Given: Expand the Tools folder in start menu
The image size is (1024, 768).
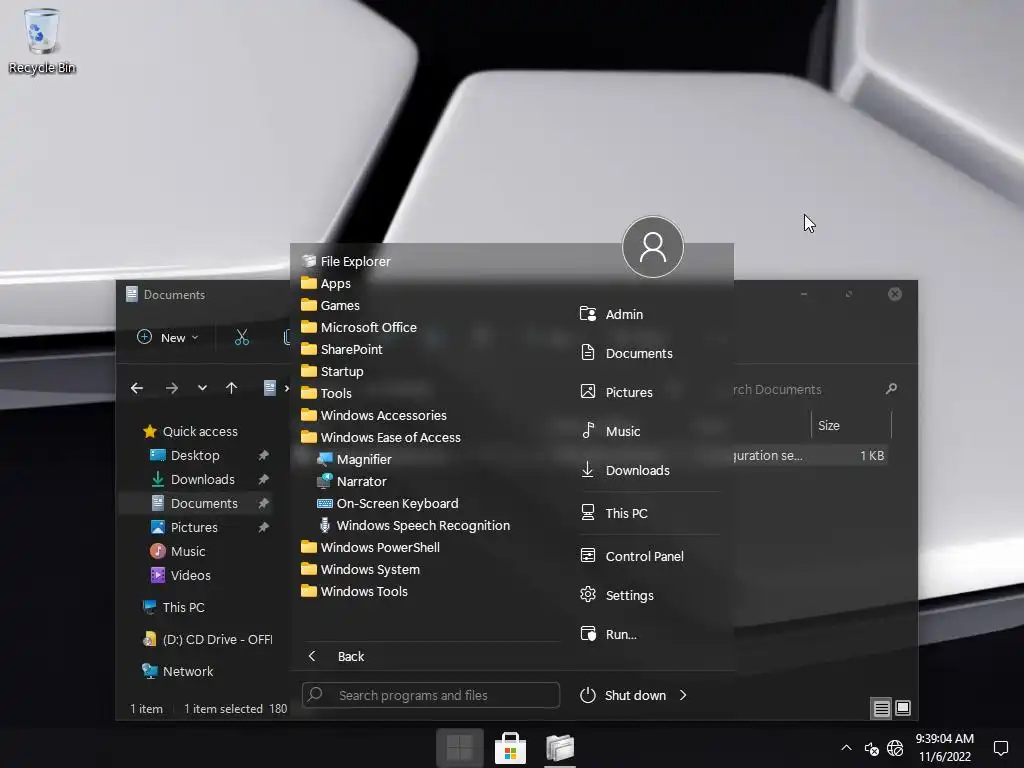Looking at the screenshot, I should click(x=327, y=393).
